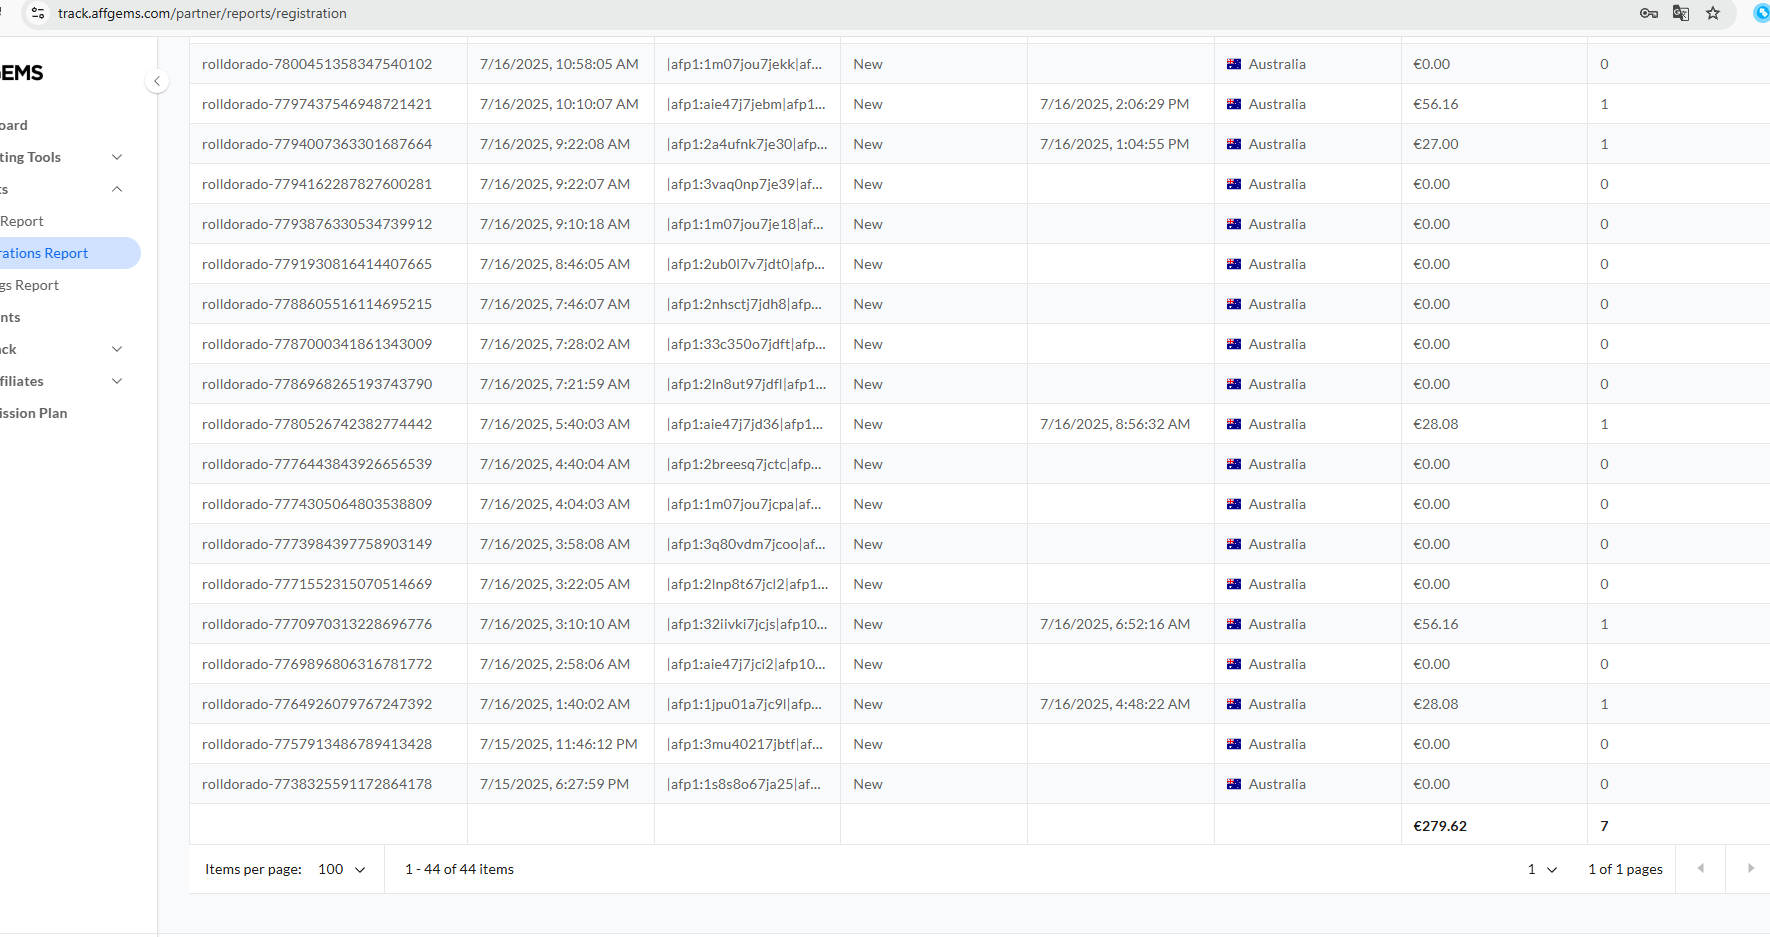Click the total amount €279.62

point(1440,826)
